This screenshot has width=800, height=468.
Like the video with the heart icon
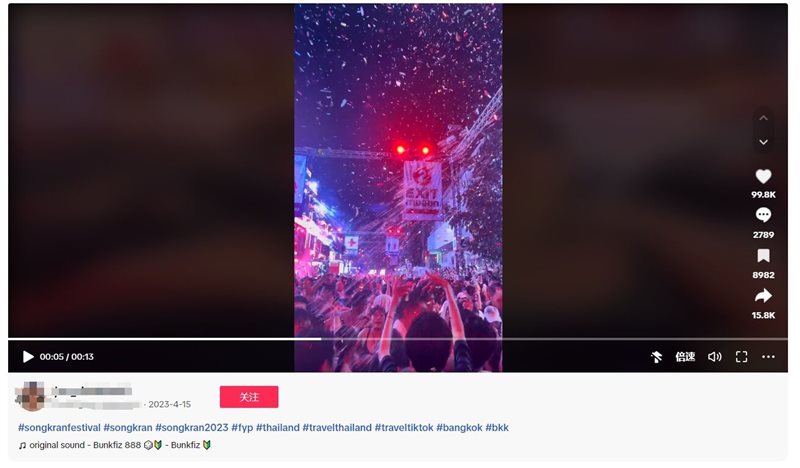763,177
